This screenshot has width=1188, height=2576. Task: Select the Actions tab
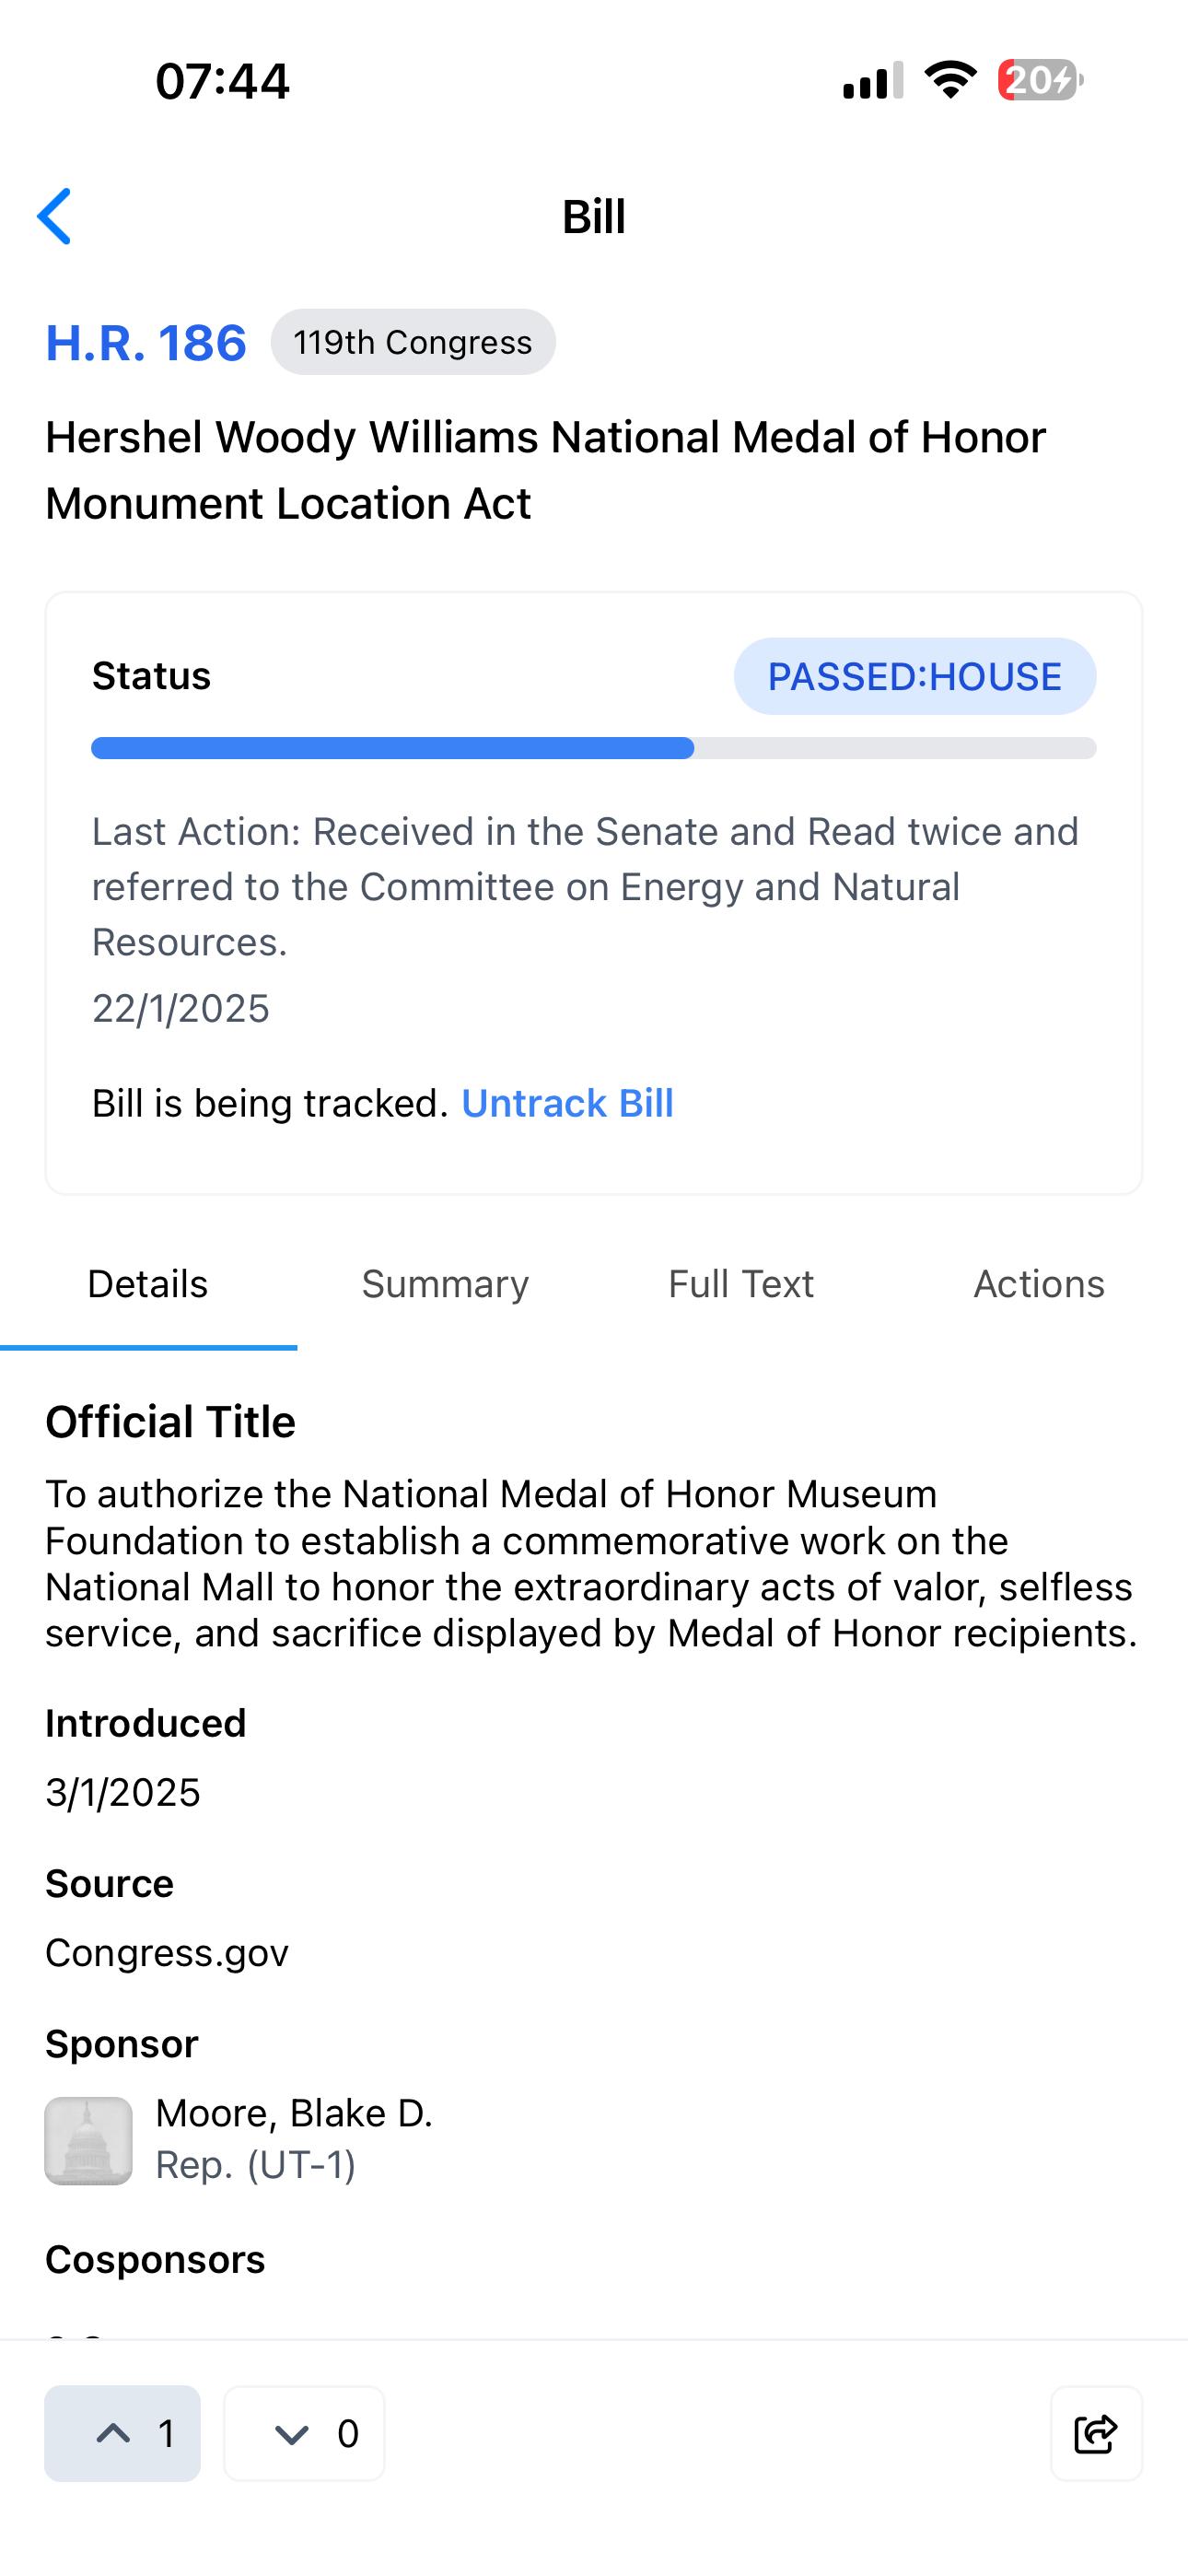click(1039, 1284)
